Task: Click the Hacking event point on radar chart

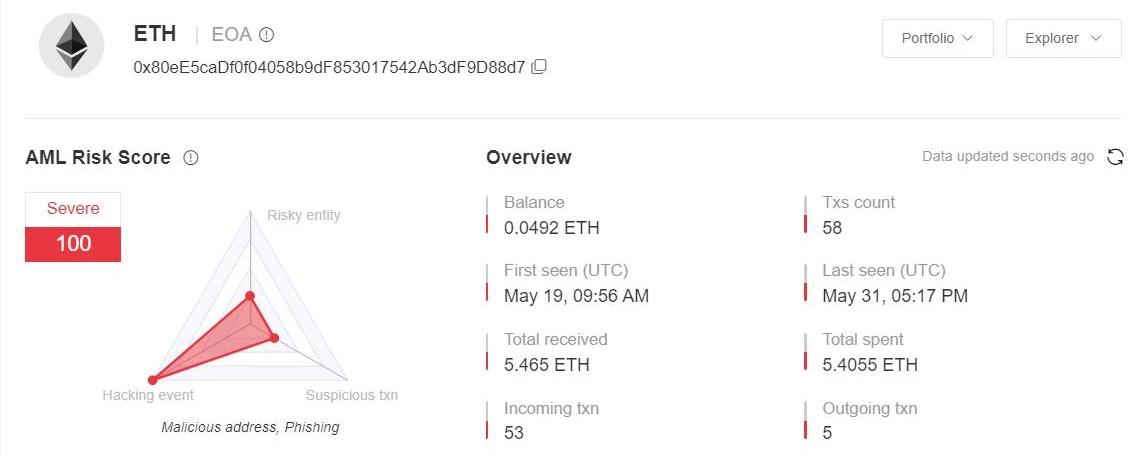Action: (153, 380)
